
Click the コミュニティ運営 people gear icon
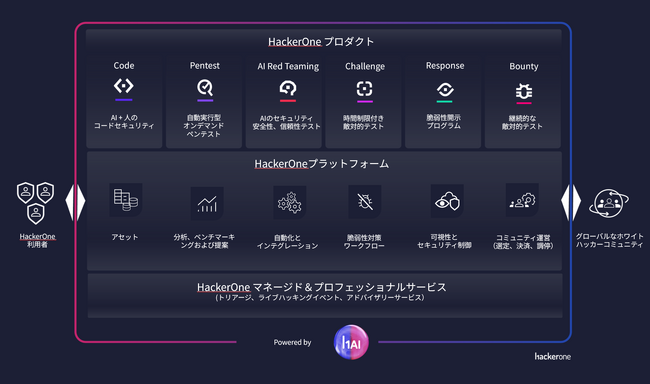522,200
